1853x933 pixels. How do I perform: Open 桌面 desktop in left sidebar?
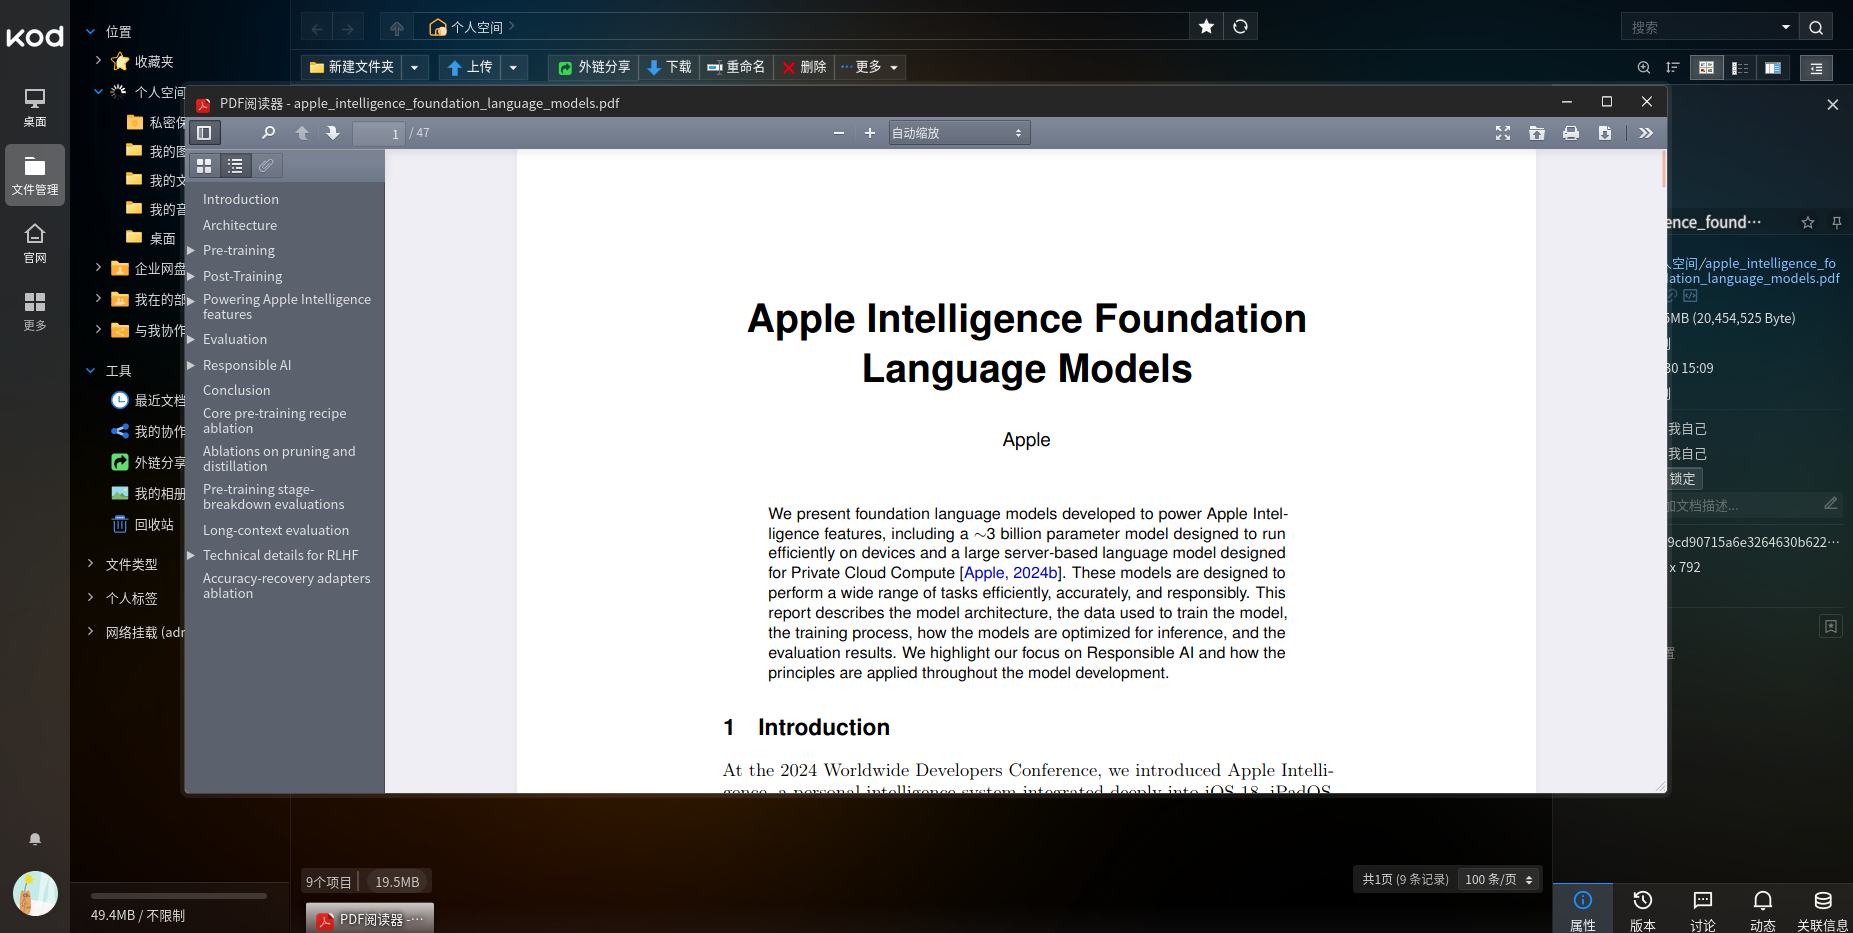click(35, 106)
